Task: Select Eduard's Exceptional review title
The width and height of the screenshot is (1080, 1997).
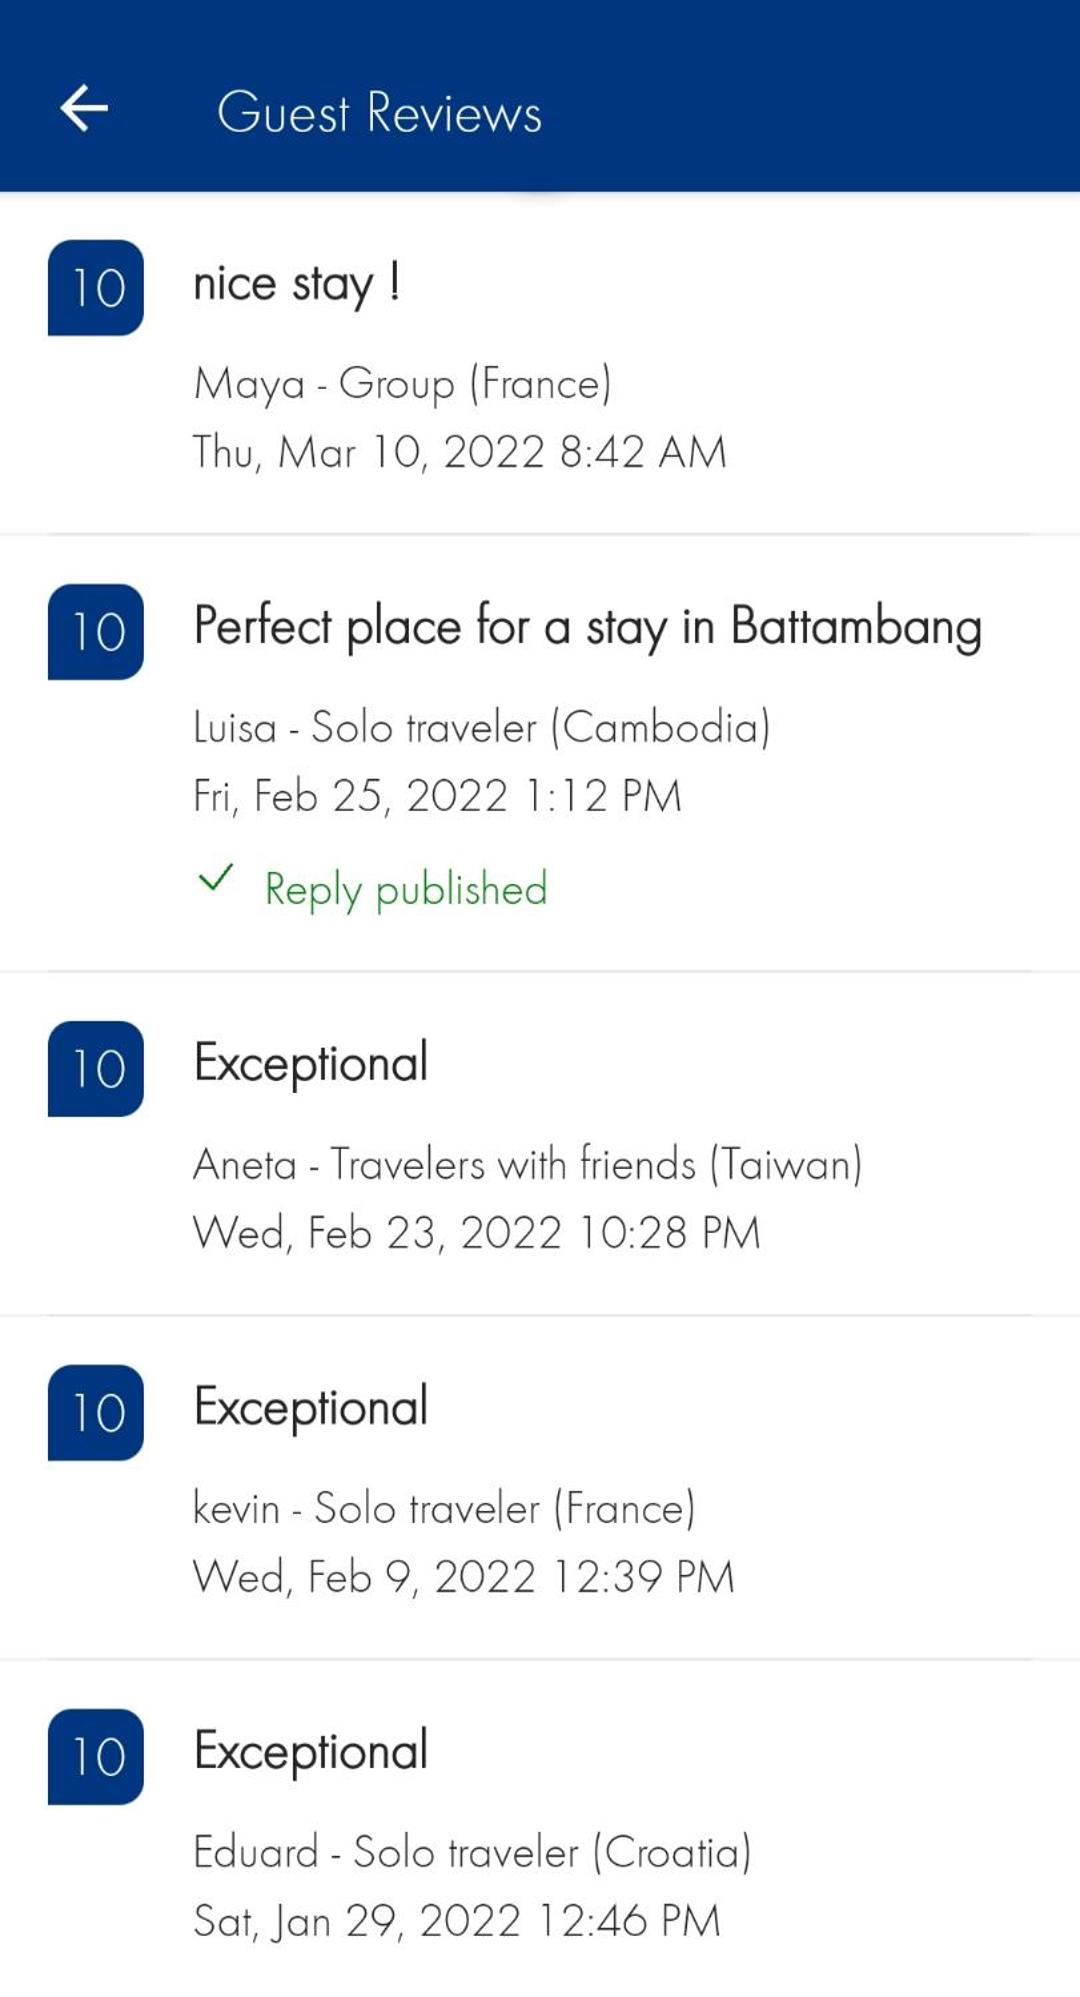Action: (311, 1751)
